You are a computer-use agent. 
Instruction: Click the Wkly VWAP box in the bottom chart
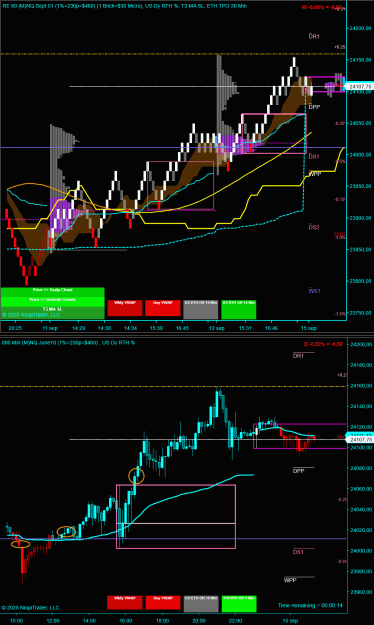pyautogui.click(x=125, y=602)
